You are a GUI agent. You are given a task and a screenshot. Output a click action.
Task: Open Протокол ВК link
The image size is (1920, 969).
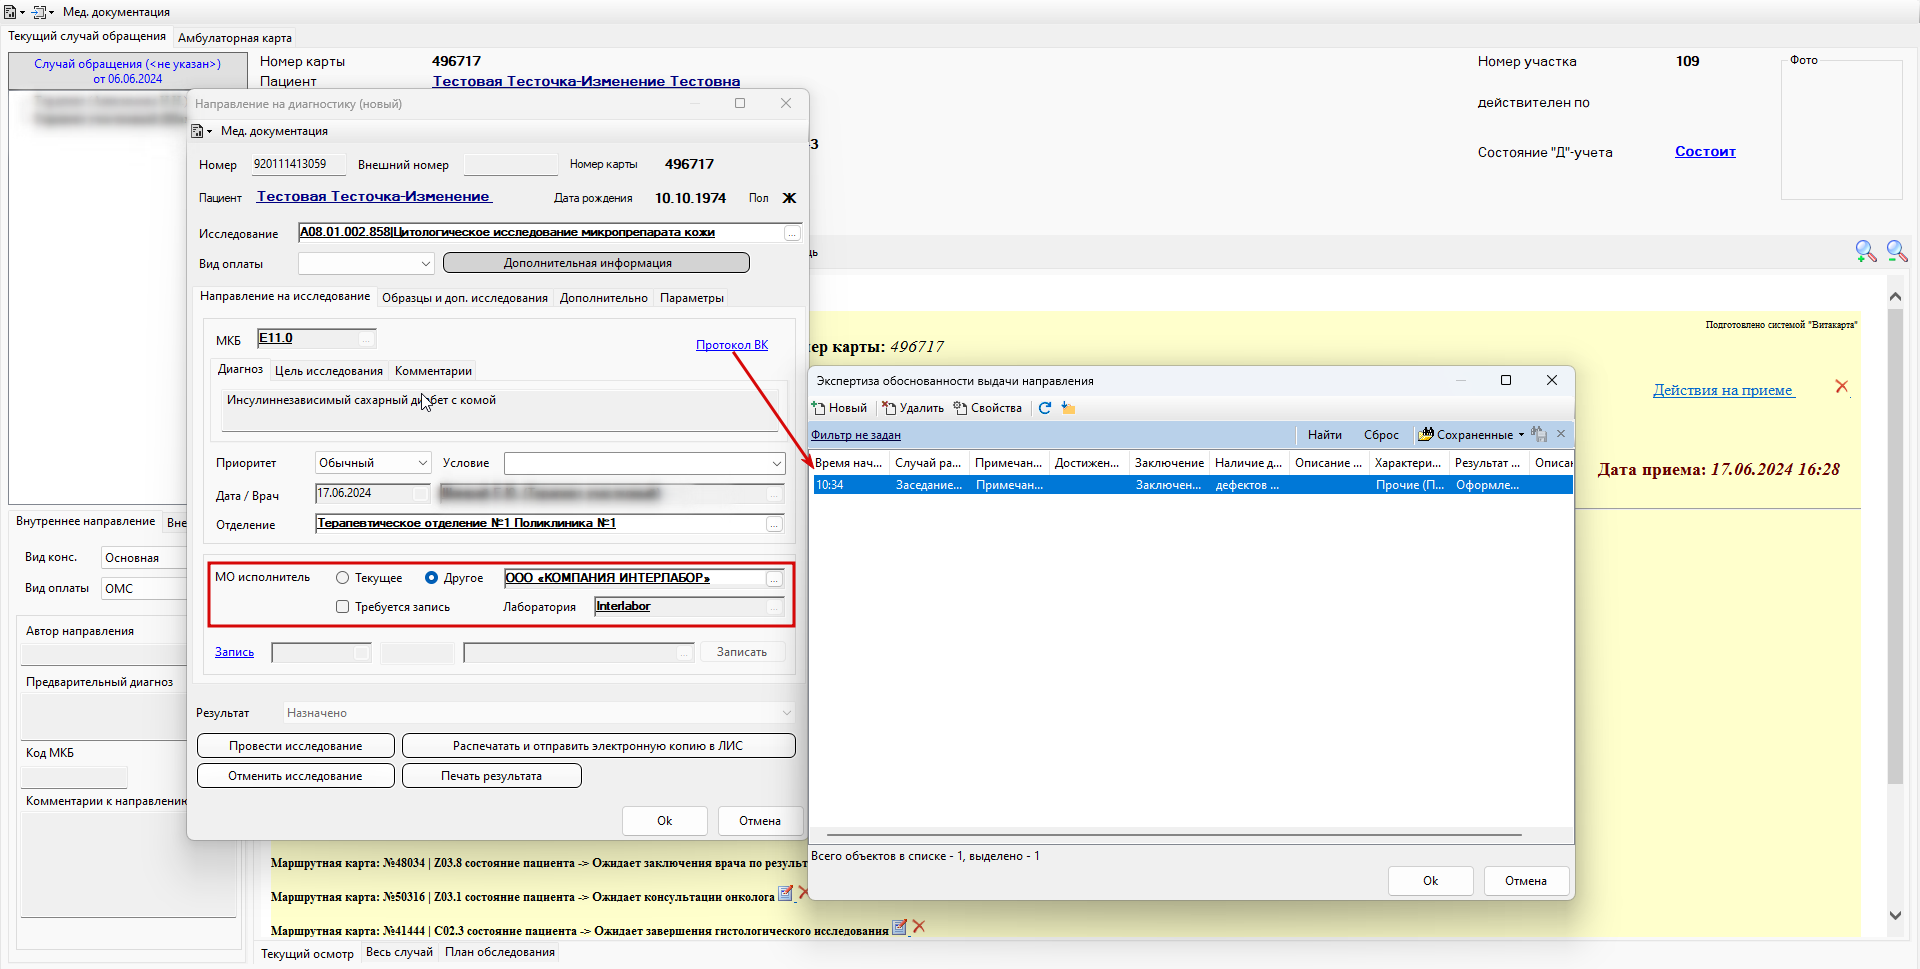point(732,345)
